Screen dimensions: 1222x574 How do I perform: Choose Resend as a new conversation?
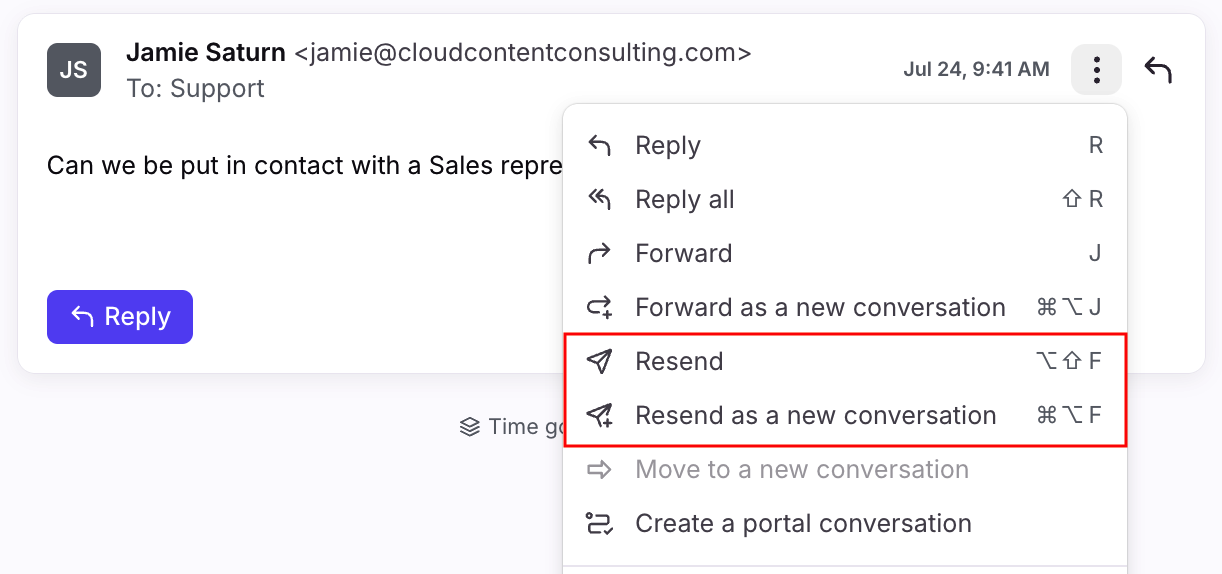pyautogui.click(x=816, y=416)
